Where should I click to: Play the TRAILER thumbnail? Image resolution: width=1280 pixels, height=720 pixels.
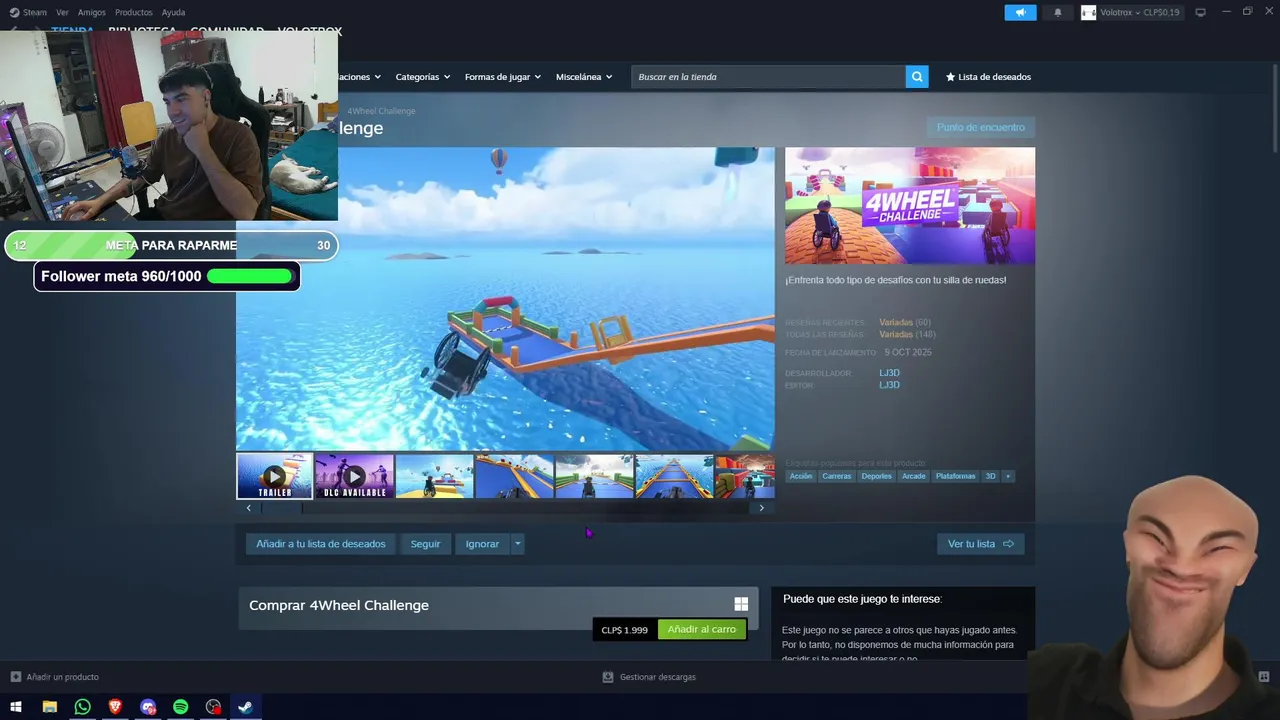[274, 476]
